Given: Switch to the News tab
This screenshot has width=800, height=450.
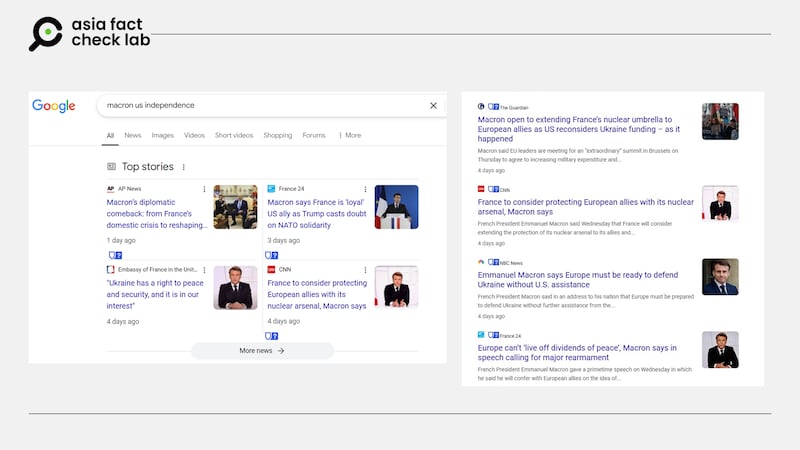Looking at the screenshot, I should point(132,135).
